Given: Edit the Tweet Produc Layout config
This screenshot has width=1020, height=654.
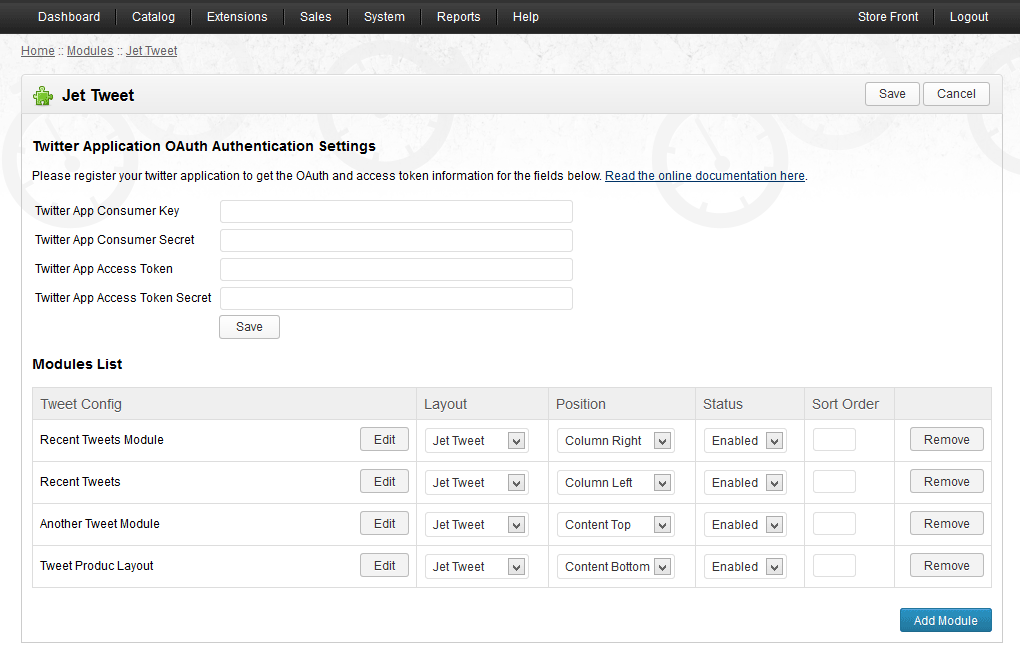Looking at the screenshot, I should (x=384, y=565).
